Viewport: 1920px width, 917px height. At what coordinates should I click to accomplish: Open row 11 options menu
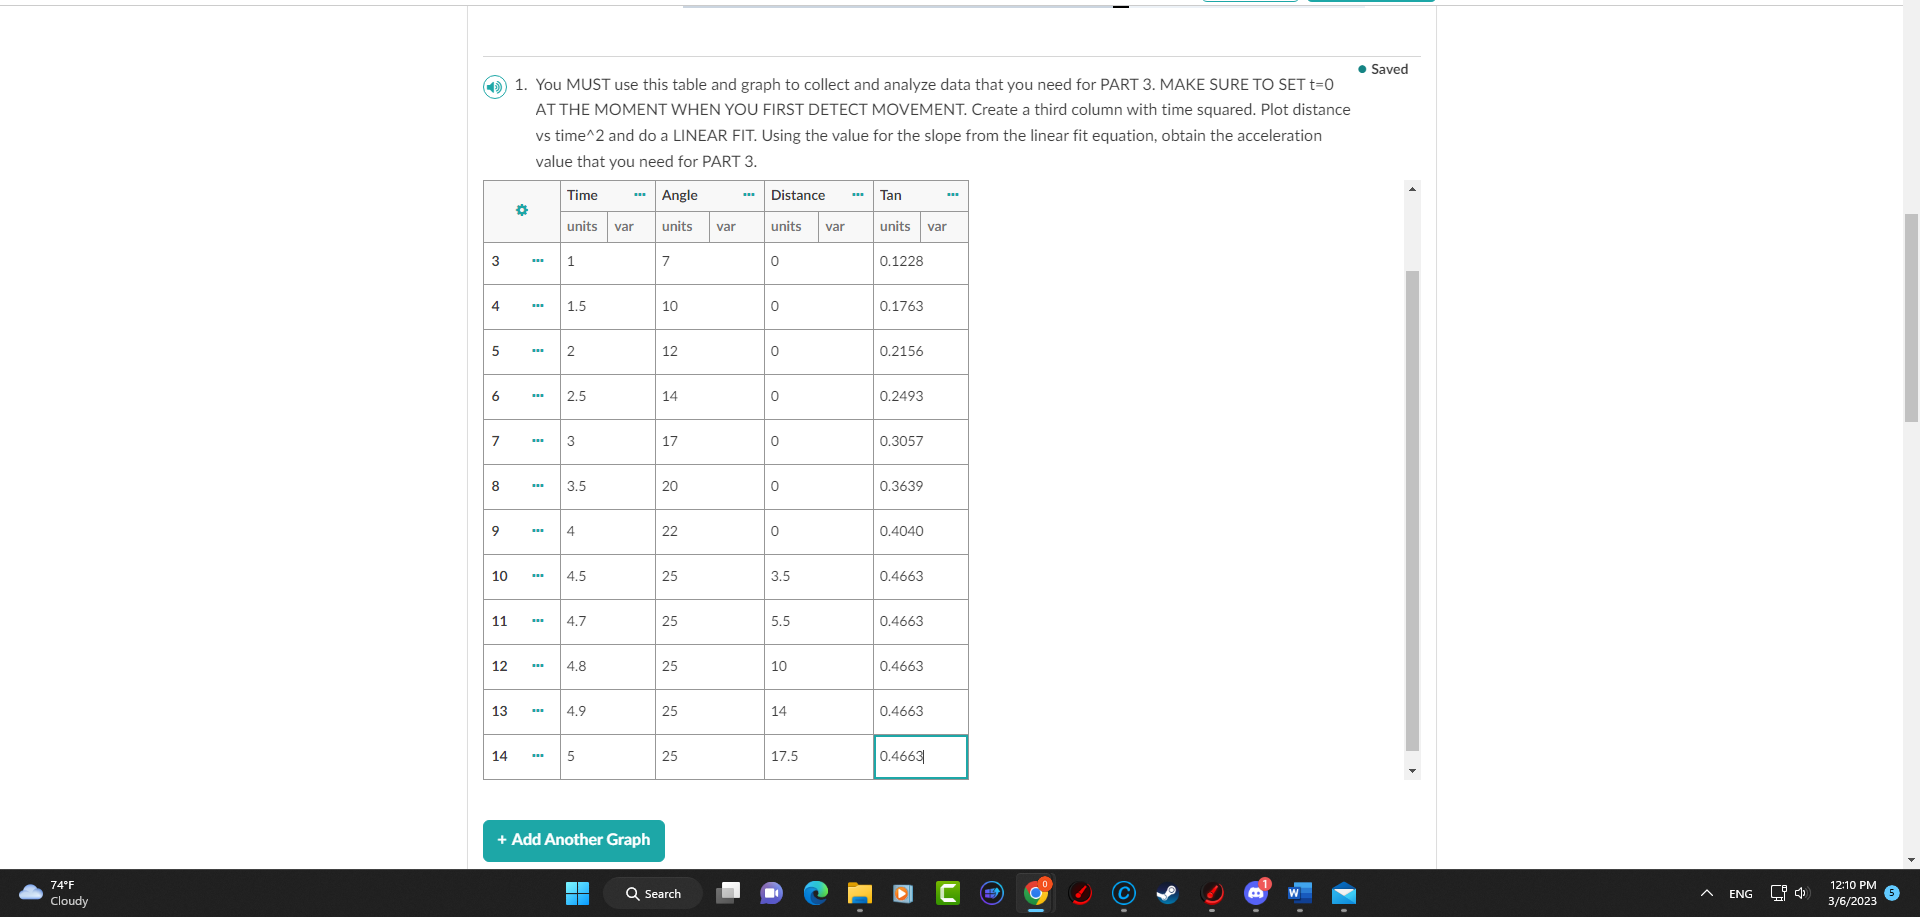[x=538, y=621]
